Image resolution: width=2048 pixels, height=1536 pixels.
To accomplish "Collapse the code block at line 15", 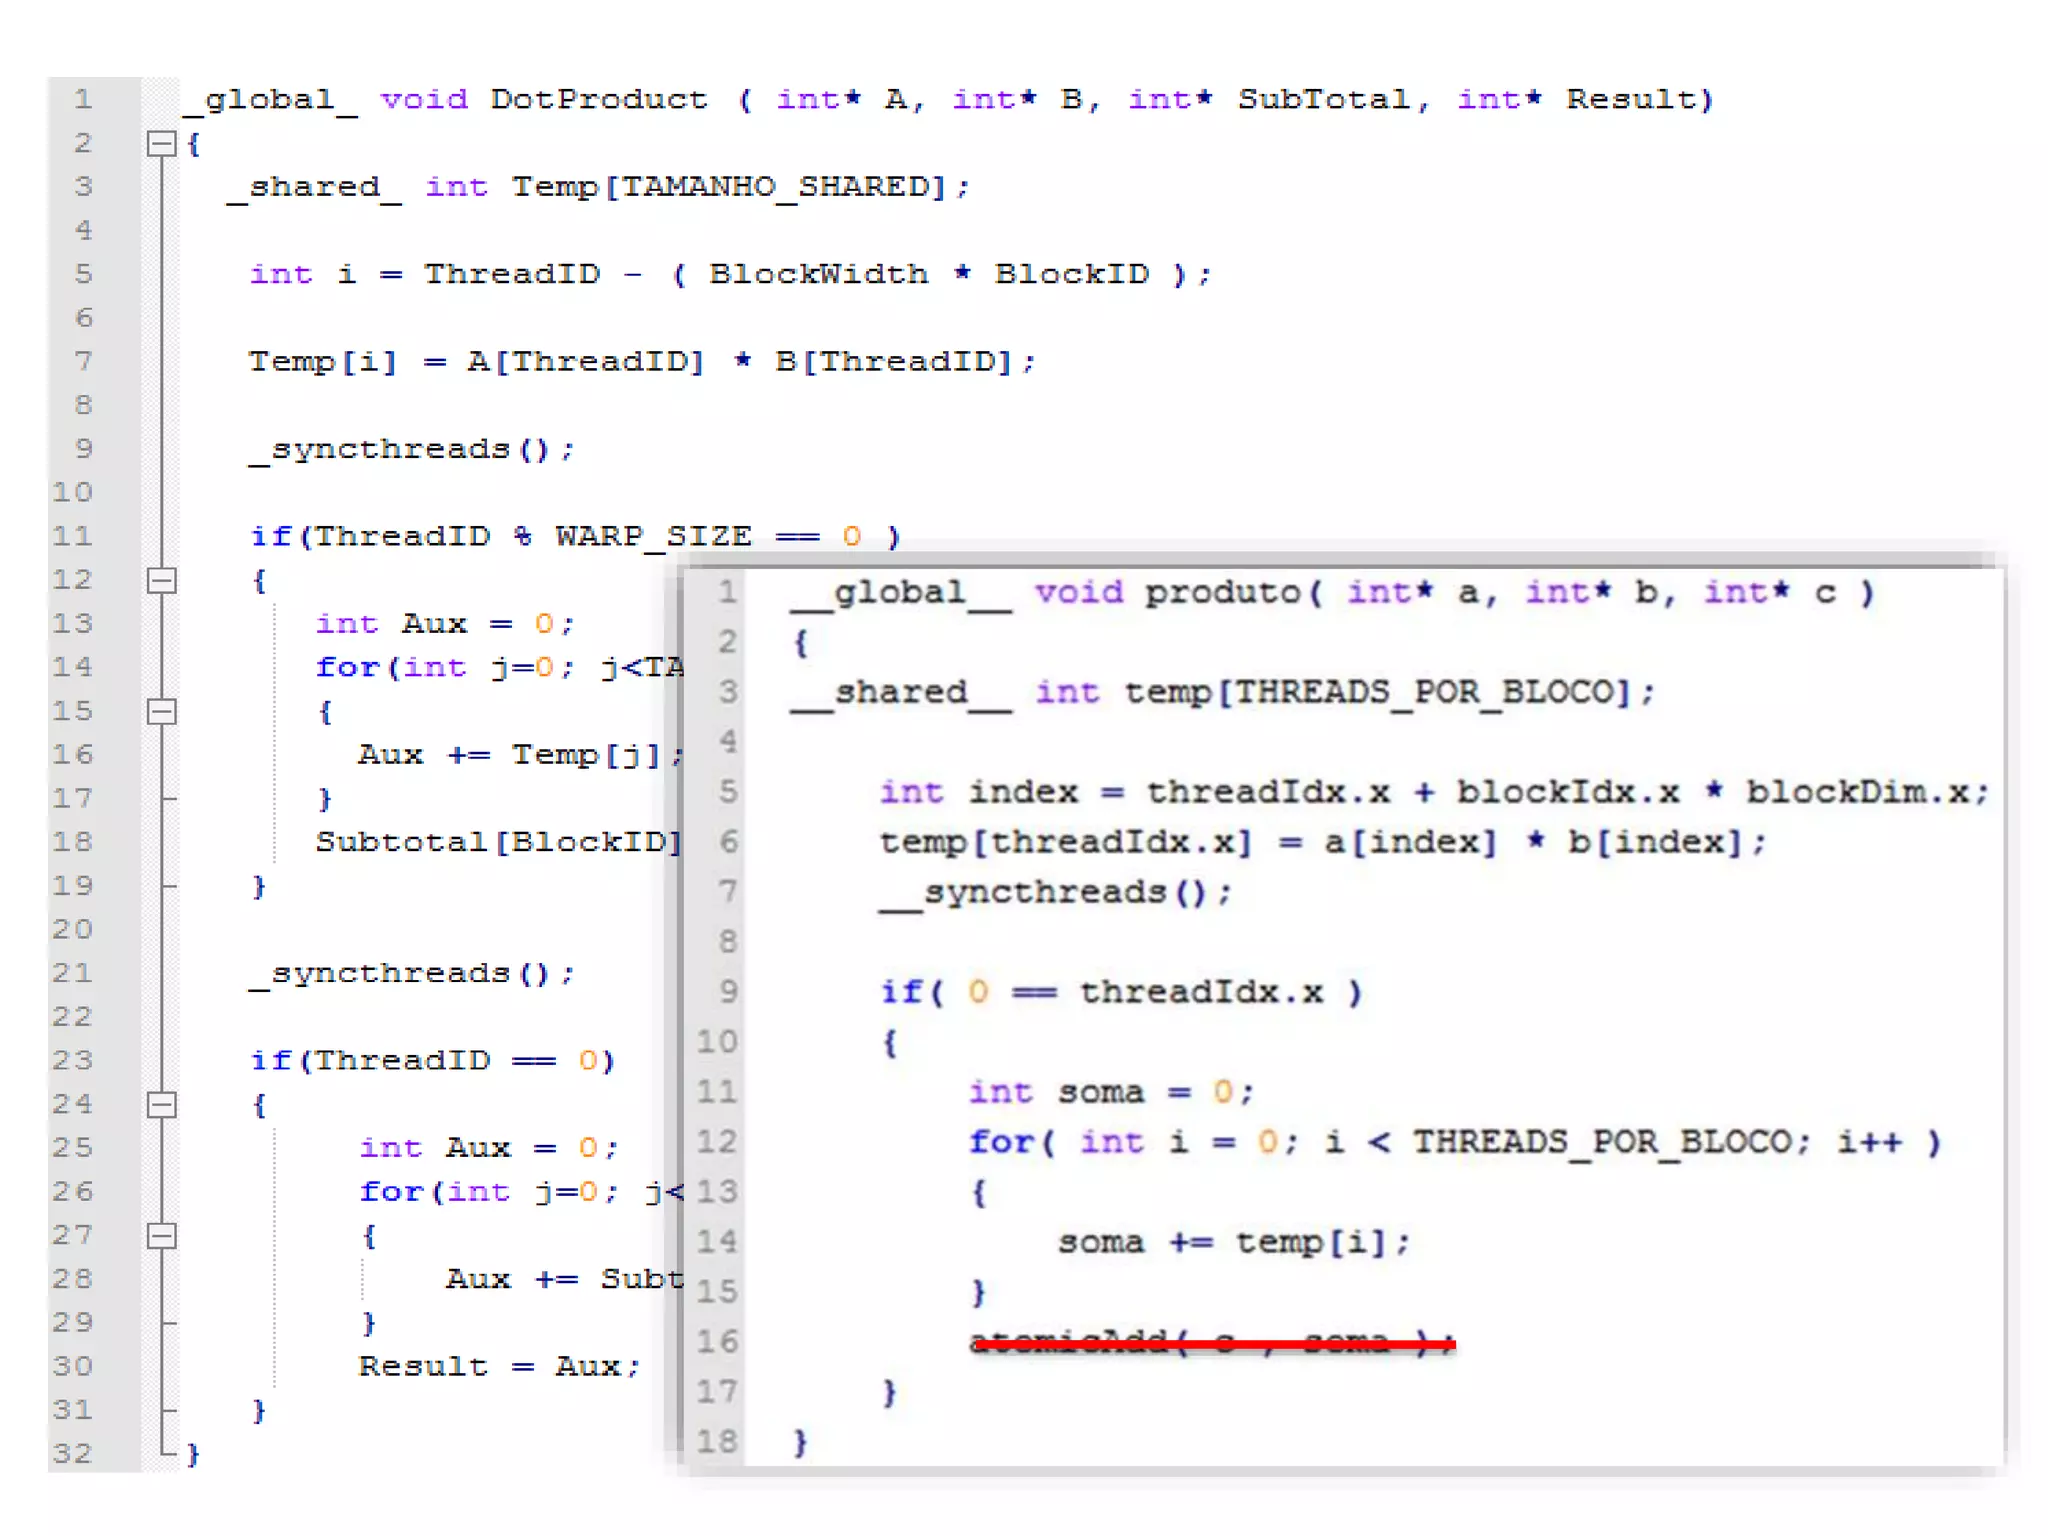I will 161,712.
